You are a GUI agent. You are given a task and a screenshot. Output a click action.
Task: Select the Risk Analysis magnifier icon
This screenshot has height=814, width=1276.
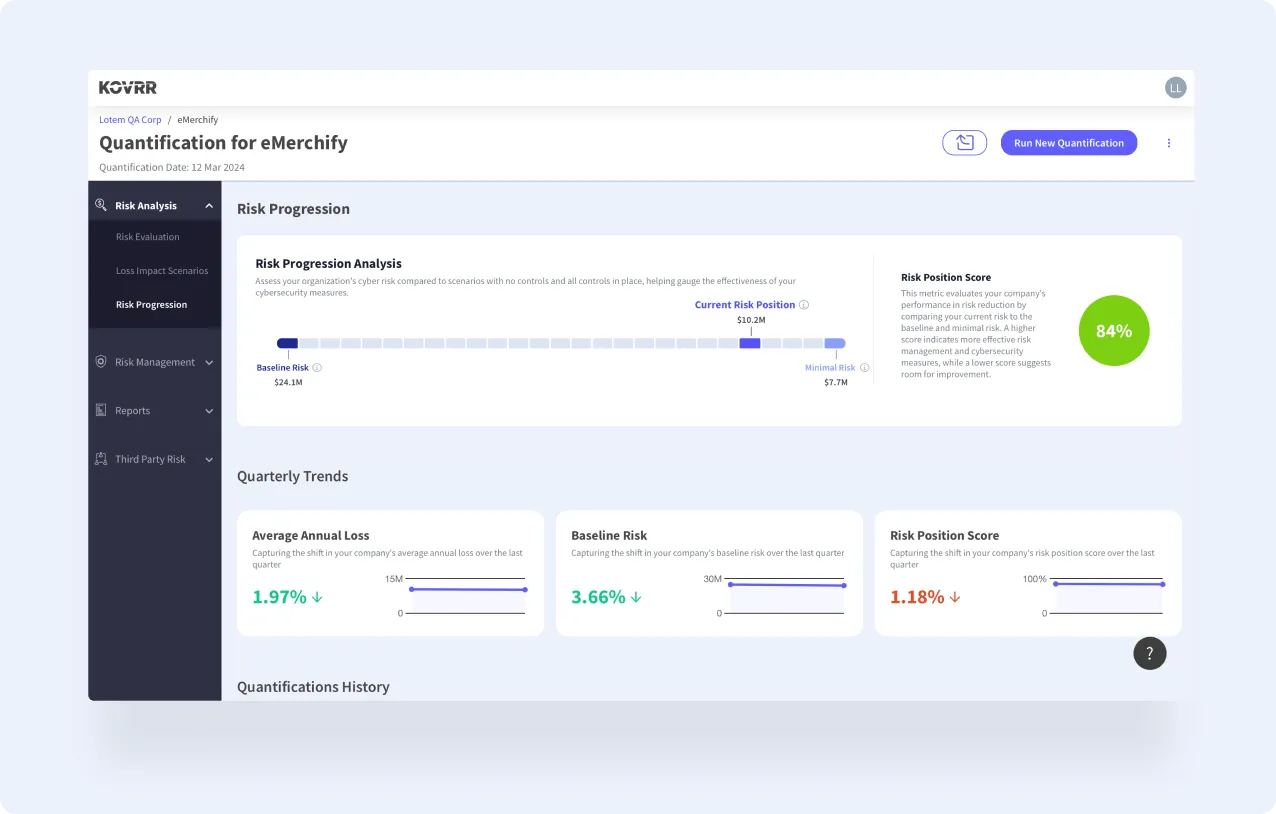pos(101,204)
